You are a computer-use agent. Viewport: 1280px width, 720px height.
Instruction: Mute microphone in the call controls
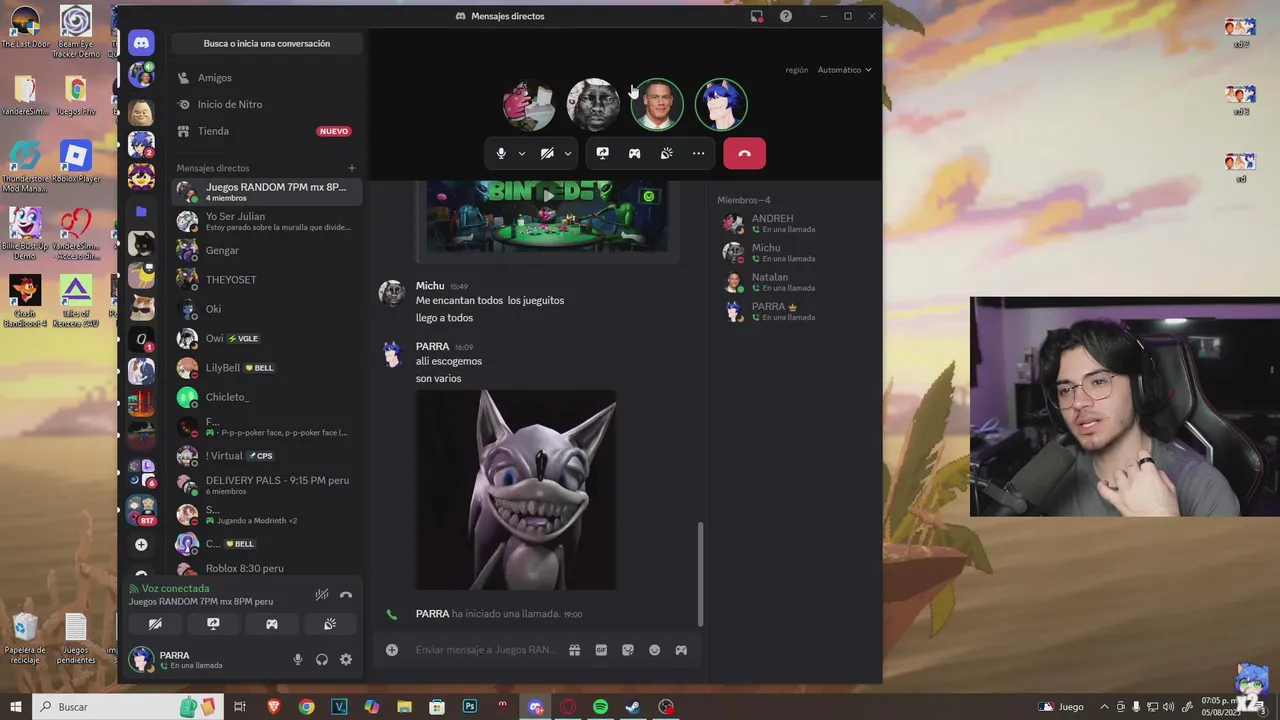(501, 153)
